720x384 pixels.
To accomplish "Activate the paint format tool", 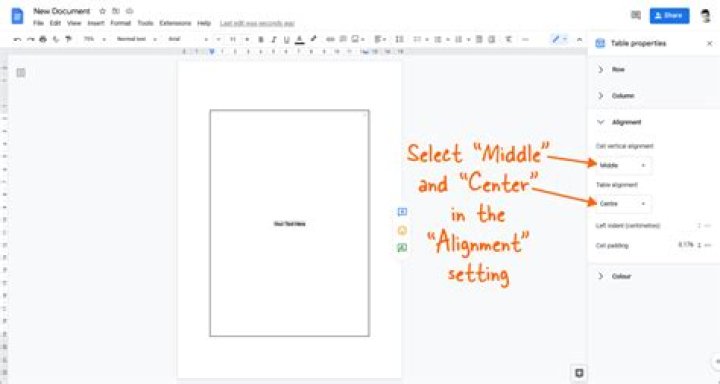I will tap(68, 40).
